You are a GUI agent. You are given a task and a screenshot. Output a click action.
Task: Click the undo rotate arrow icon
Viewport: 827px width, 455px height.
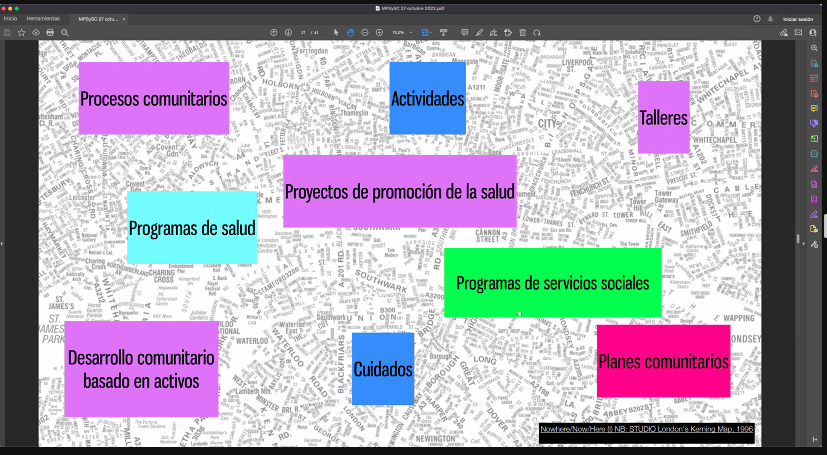click(537, 33)
